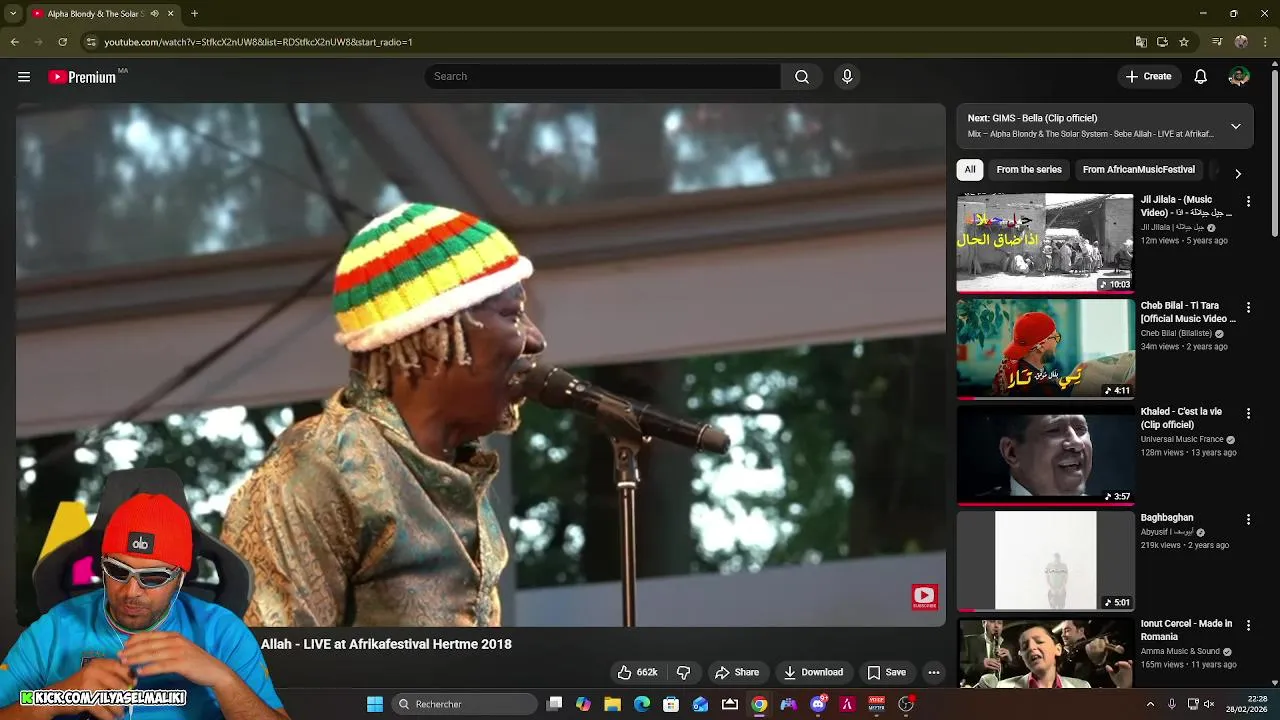Open options menu for Baghbaghan video
This screenshot has height=720, width=1280.
1248,520
